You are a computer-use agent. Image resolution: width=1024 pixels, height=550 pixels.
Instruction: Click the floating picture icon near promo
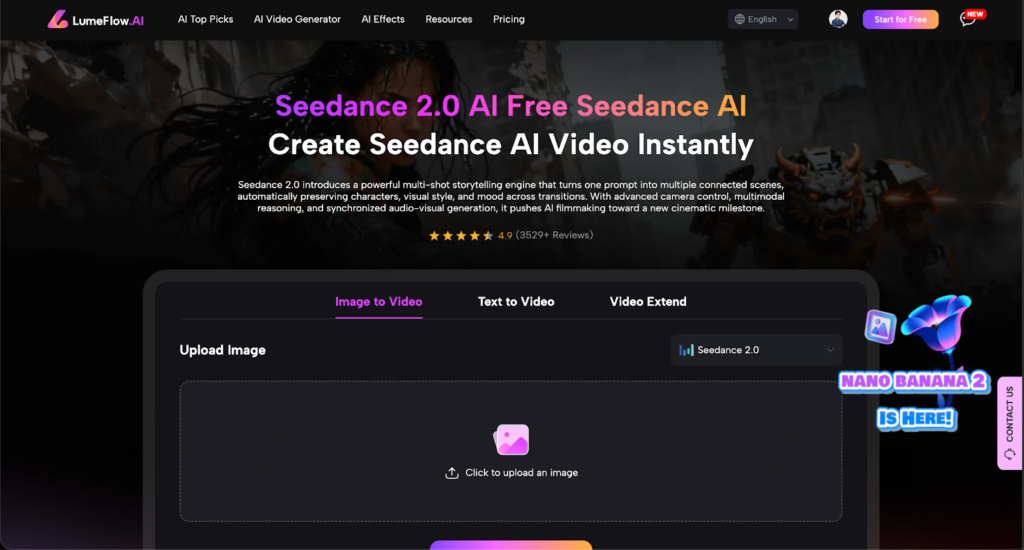click(x=880, y=327)
